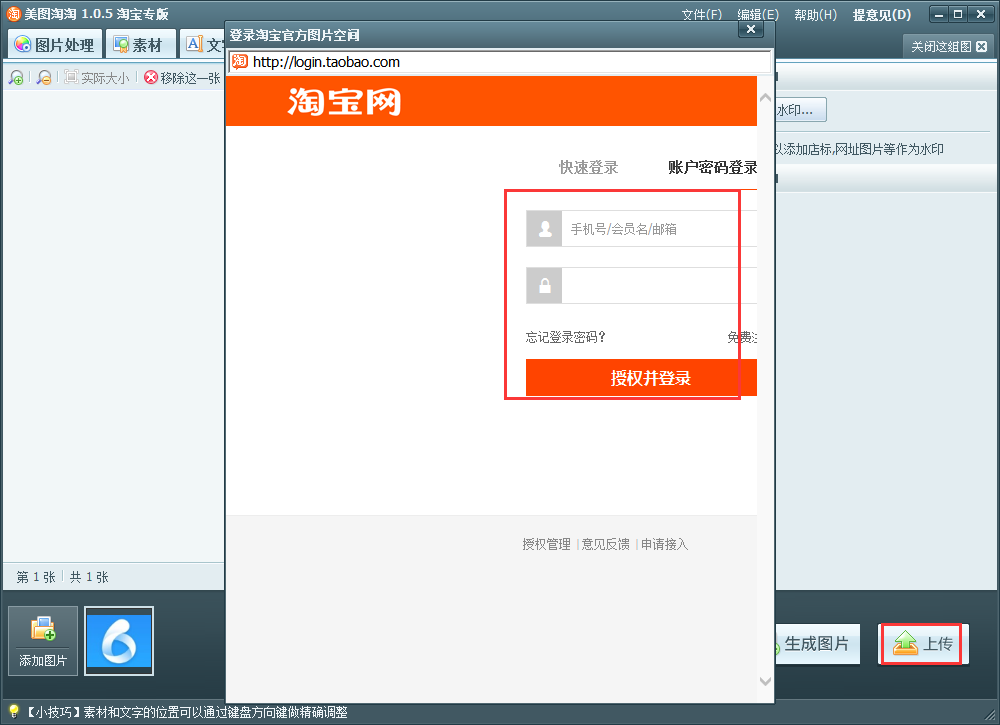Click 移除这一张 to remove this image

pos(182,78)
